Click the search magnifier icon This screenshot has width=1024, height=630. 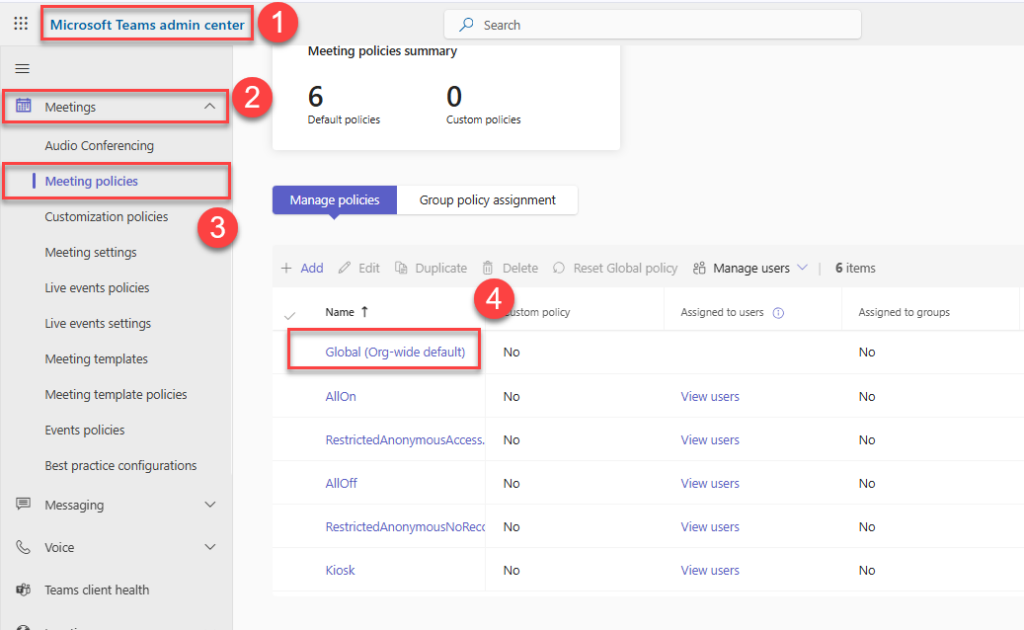pos(466,25)
